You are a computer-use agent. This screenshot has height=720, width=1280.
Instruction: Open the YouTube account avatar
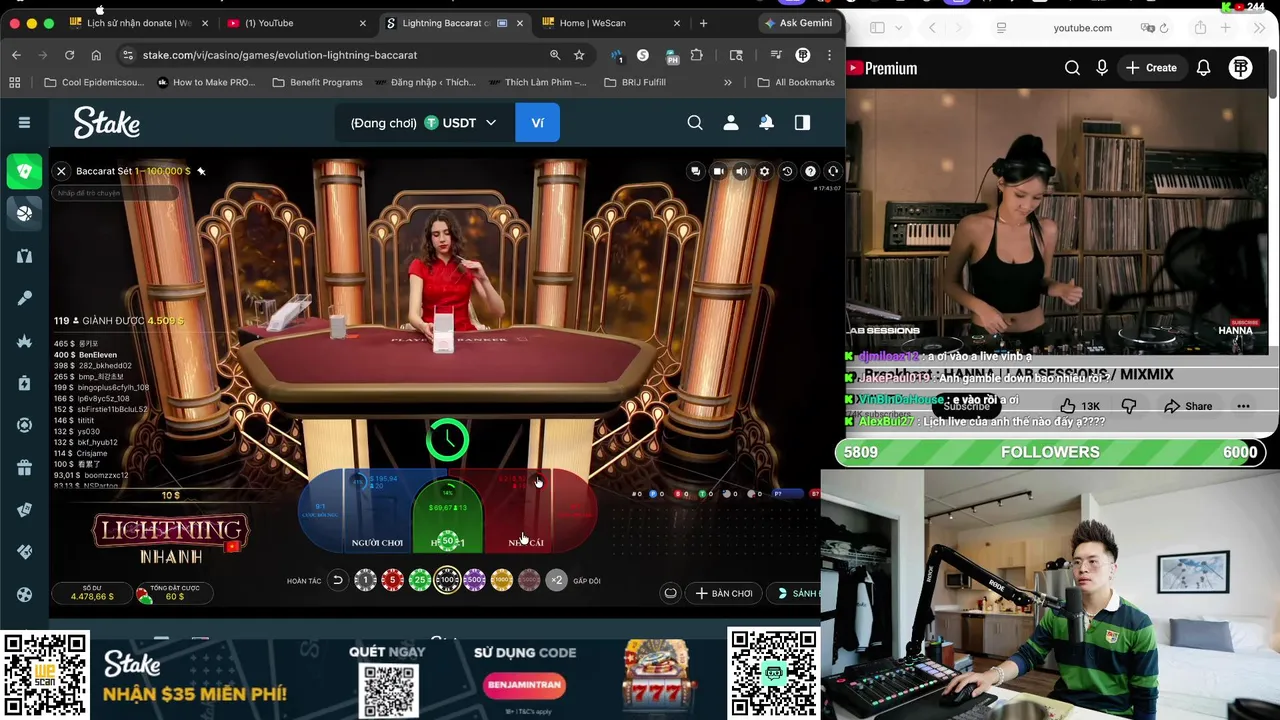coord(1241,68)
